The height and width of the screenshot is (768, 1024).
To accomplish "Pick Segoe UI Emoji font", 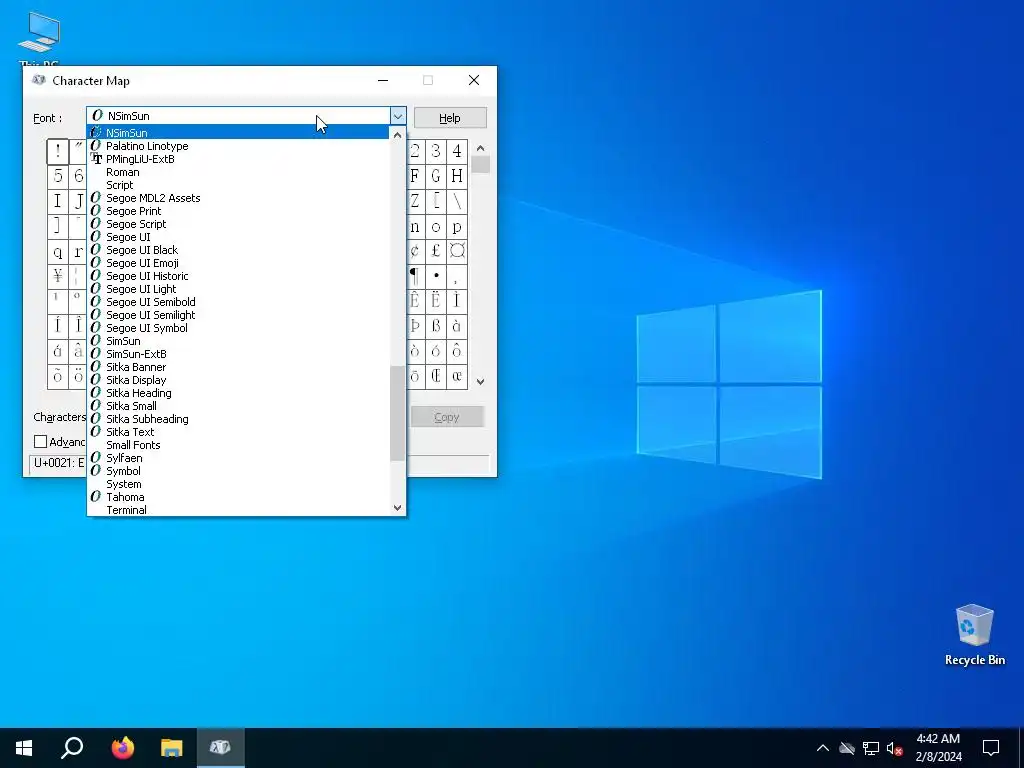I will coord(238,263).
